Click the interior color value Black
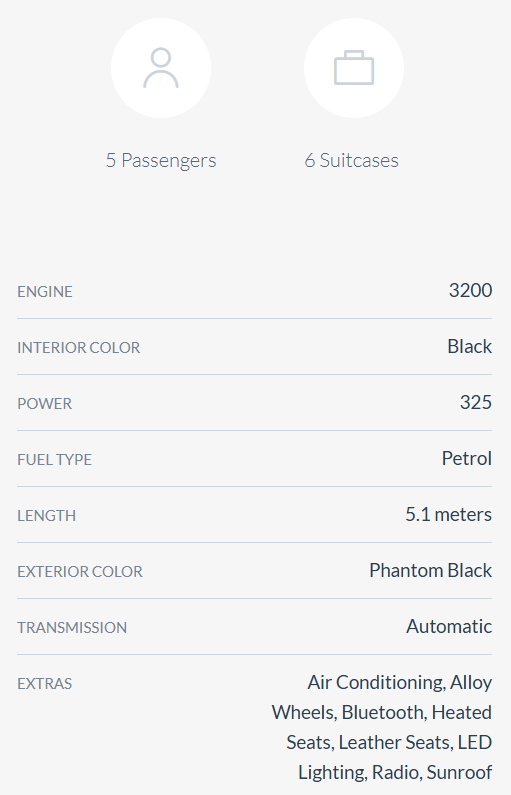This screenshot has height=795, width=511. [469, 346]
